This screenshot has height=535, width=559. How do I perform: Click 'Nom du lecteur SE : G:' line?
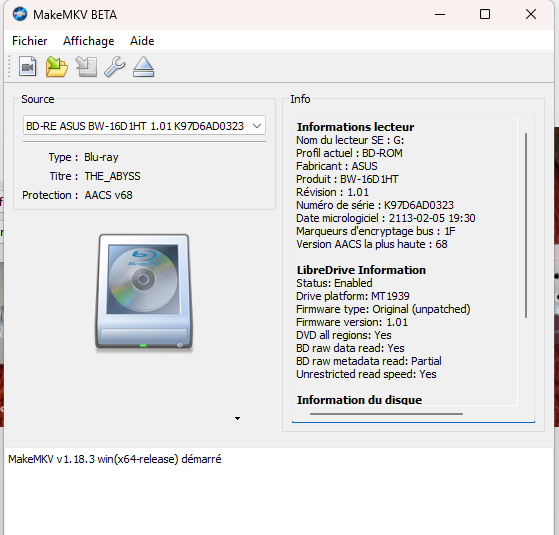tap(350, 140)
